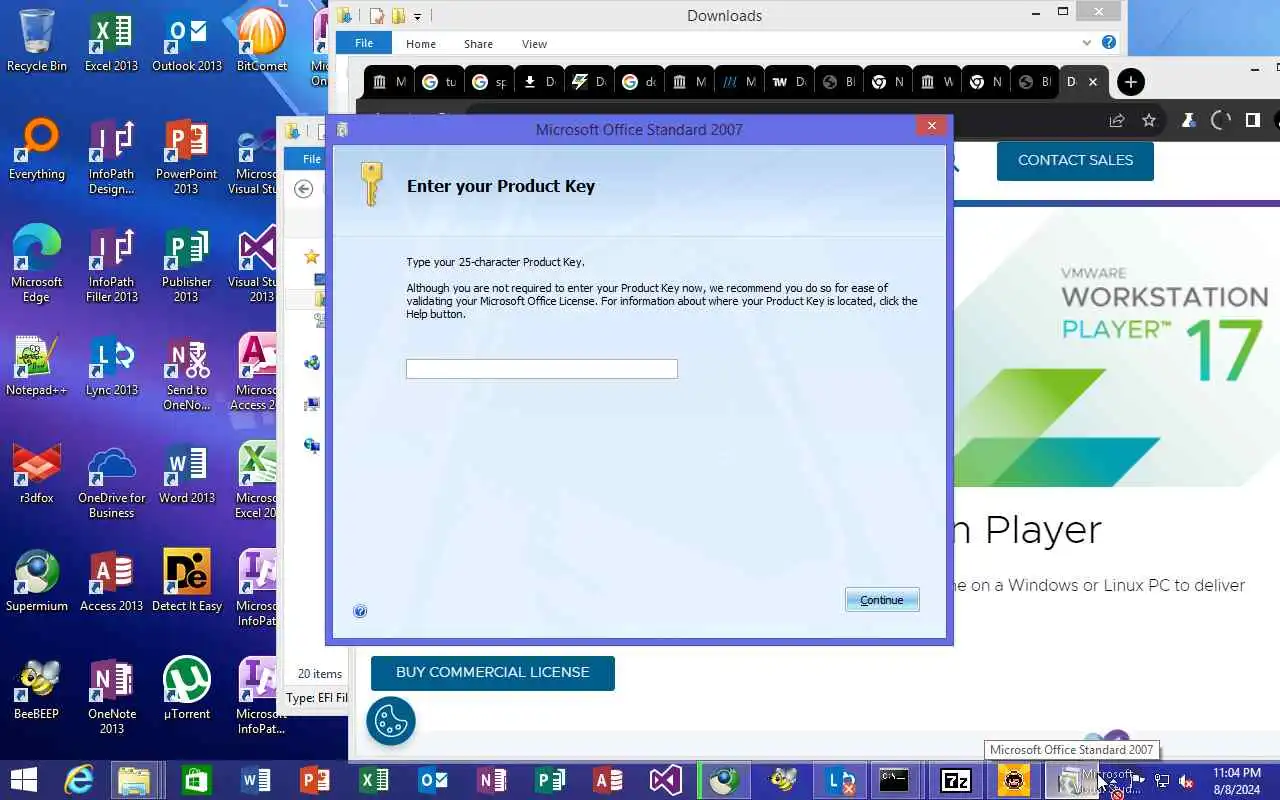The height and width of the screenshot is (800, 1280).
Task: Select the Notepad++ desktop icon
Action: click(36, 364)
